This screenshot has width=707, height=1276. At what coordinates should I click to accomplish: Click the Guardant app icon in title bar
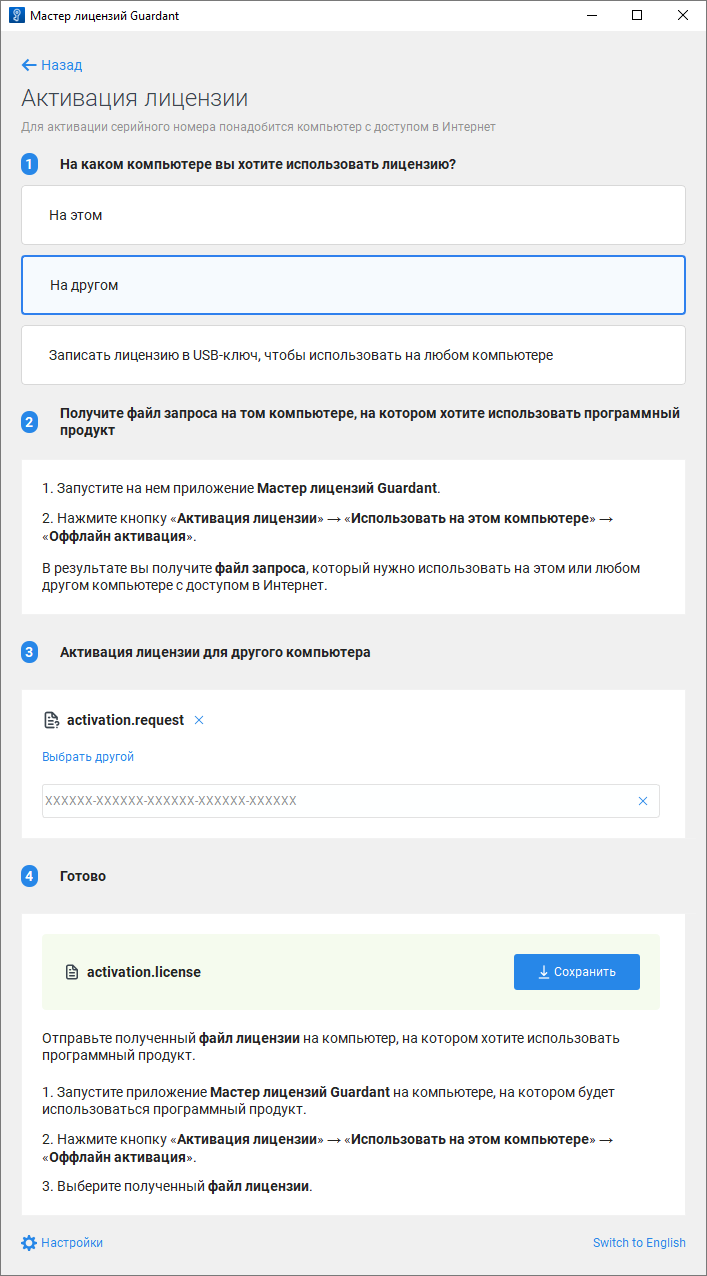[x=16, y=16]
